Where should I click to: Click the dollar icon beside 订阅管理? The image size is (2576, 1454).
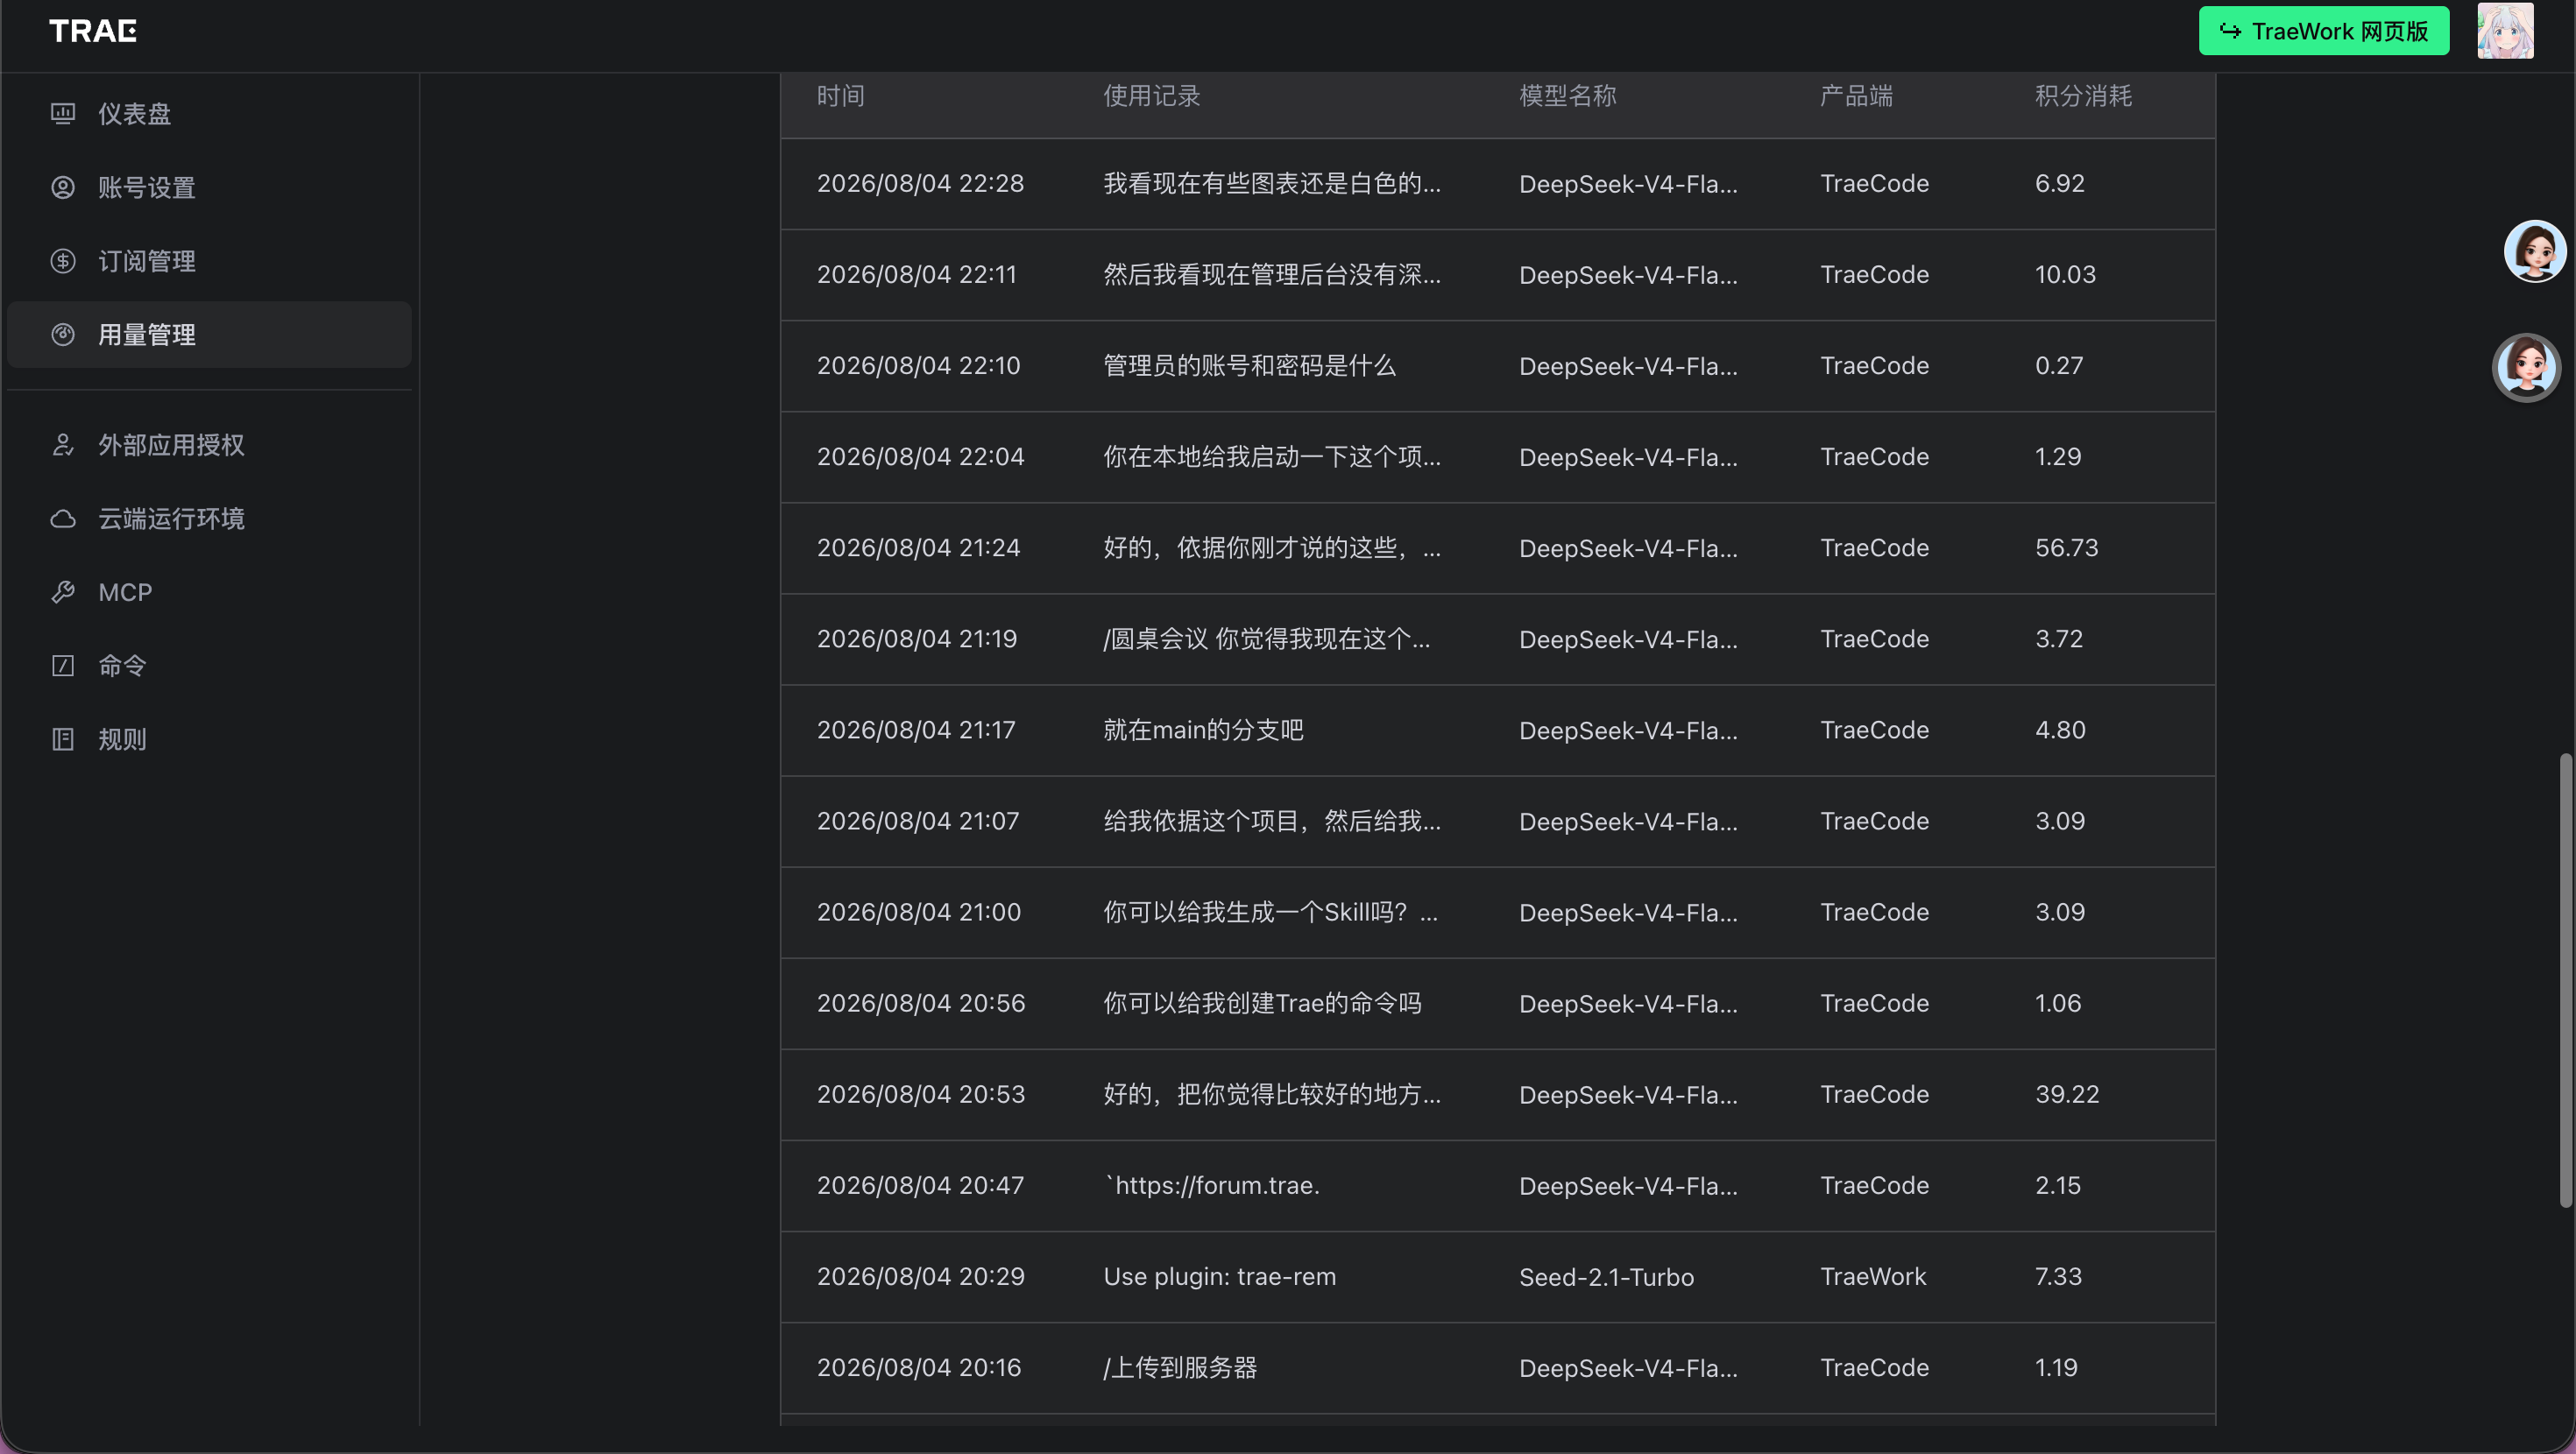pos(63,261)
